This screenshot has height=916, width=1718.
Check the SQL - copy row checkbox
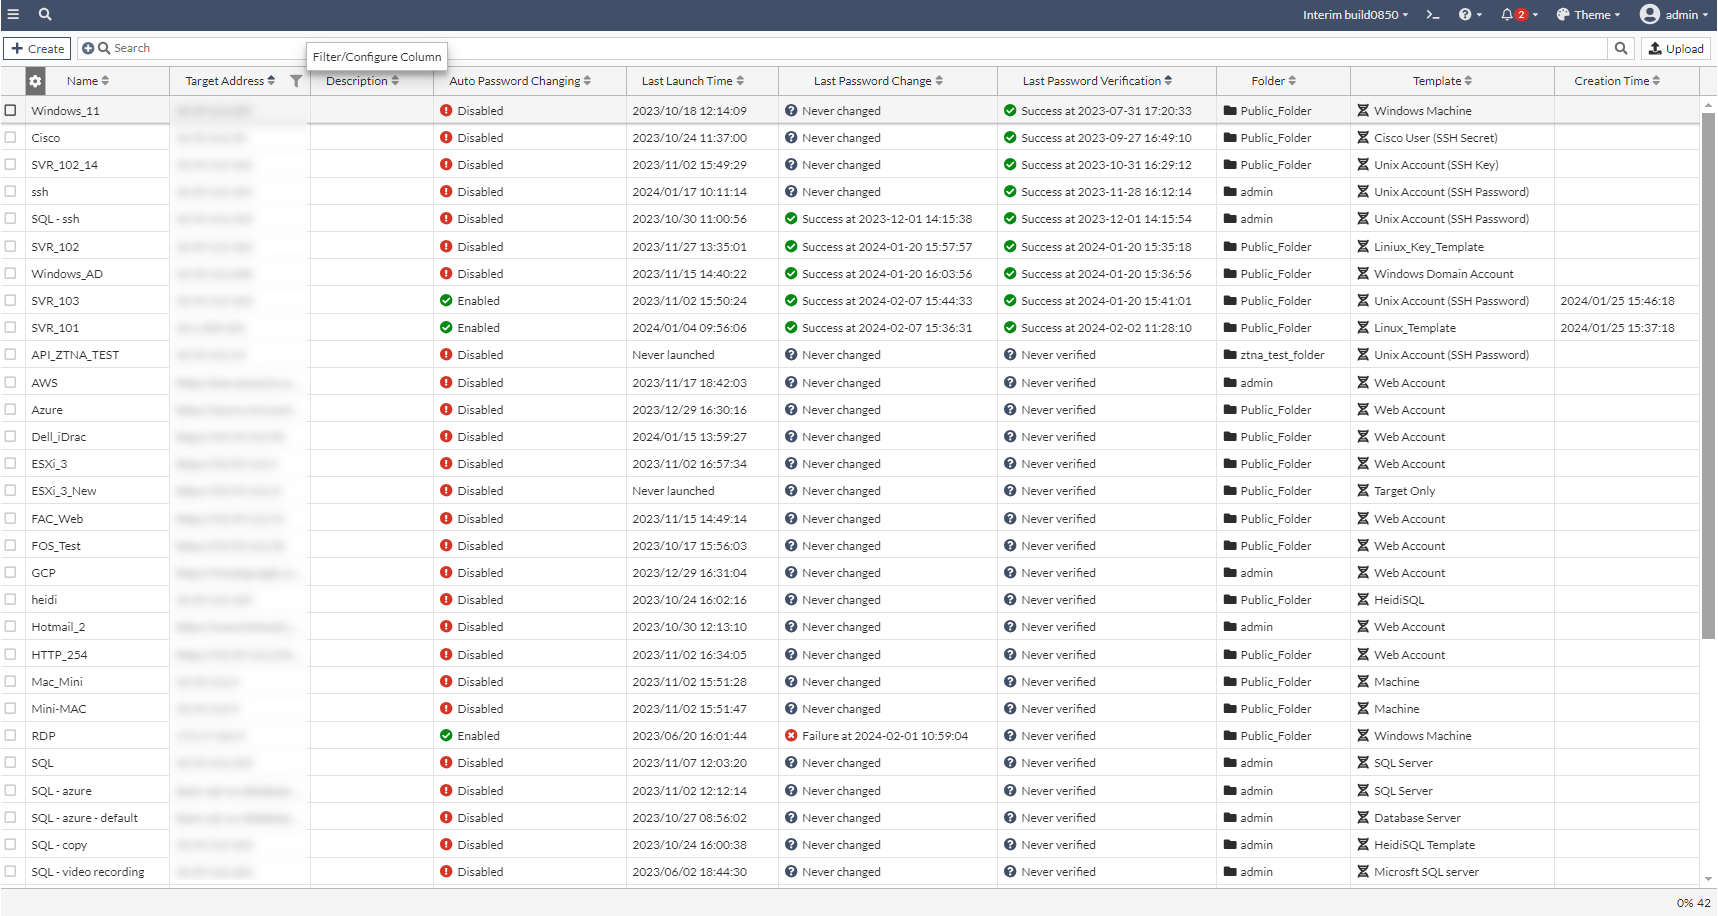[x=10, y=844]
